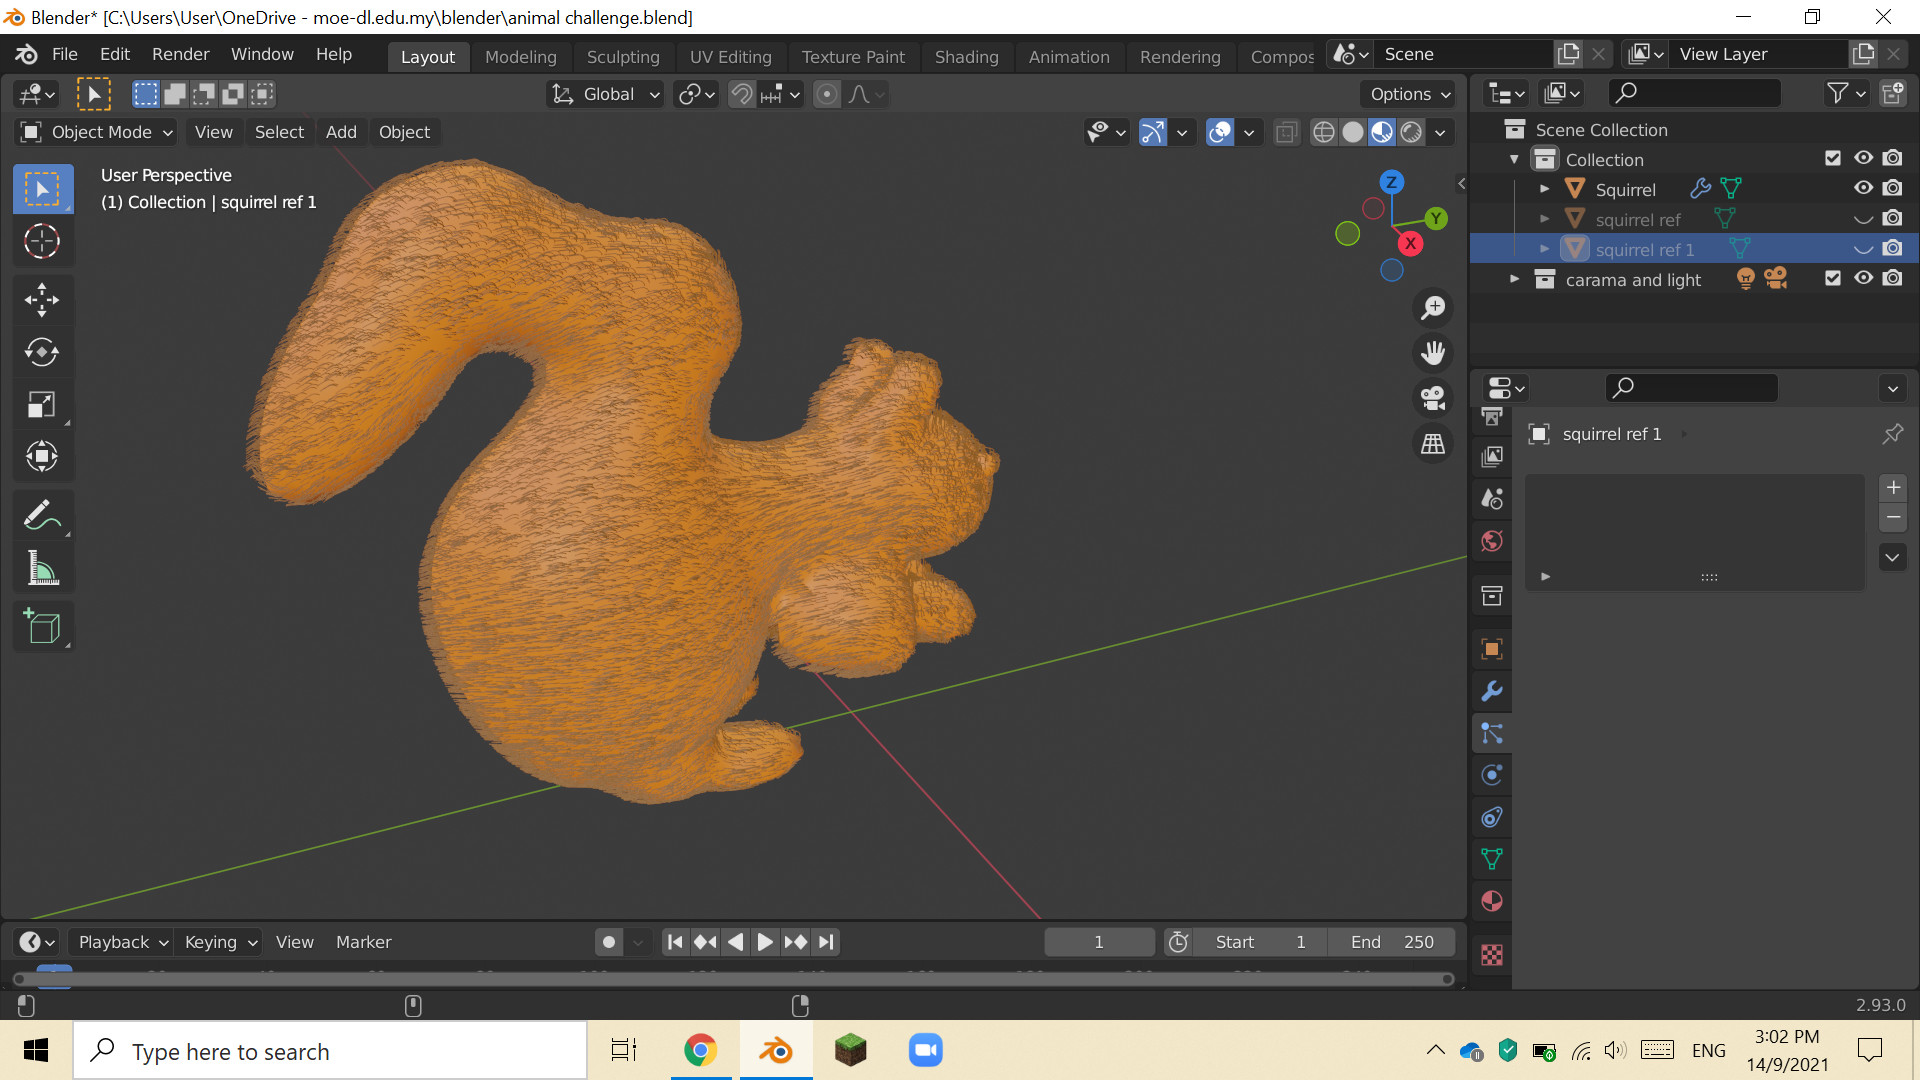Activate the Measure tool
This screenshot has width=1920, height=1080.
[42, 567]
